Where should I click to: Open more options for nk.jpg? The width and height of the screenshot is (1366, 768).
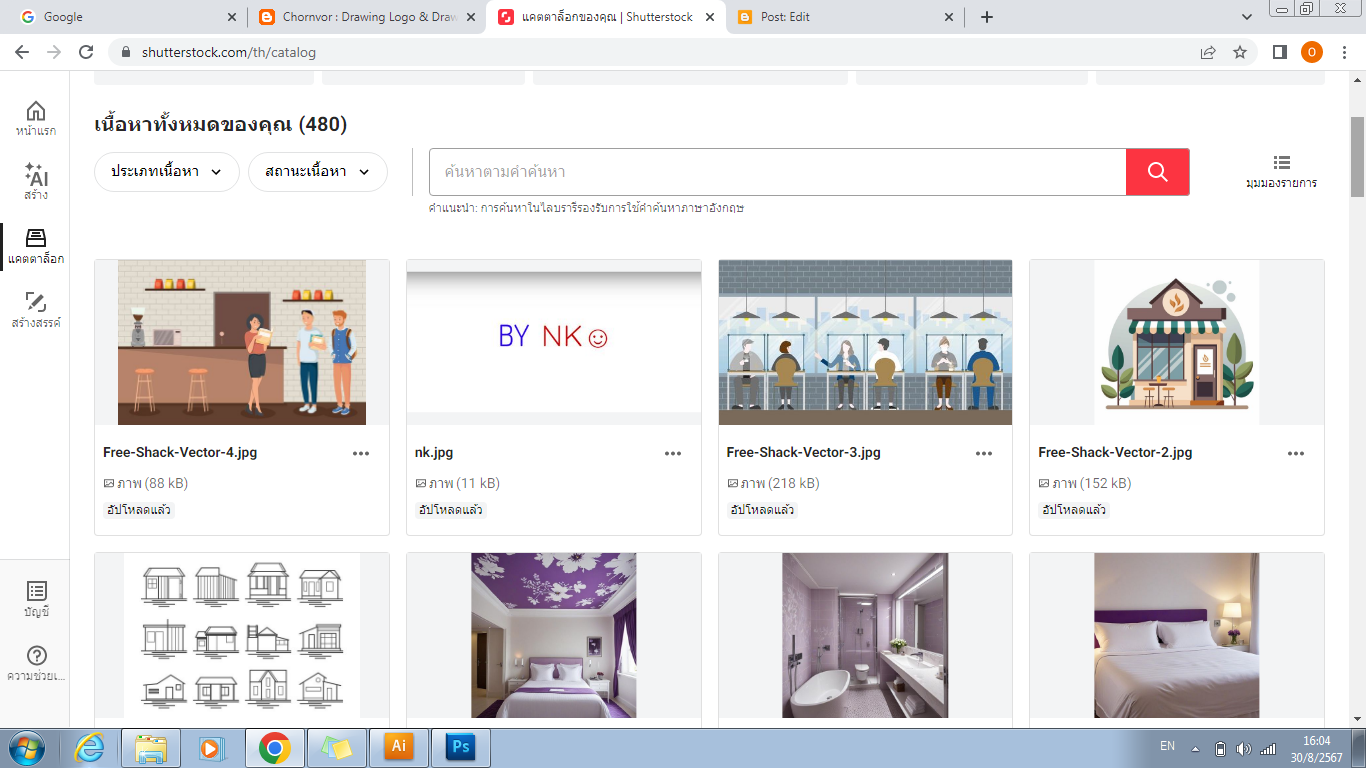(x=673, y=453)
